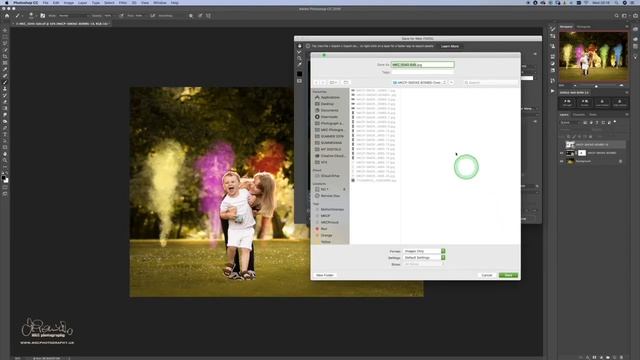Click the Navigator zoom slider

point(596,86)
